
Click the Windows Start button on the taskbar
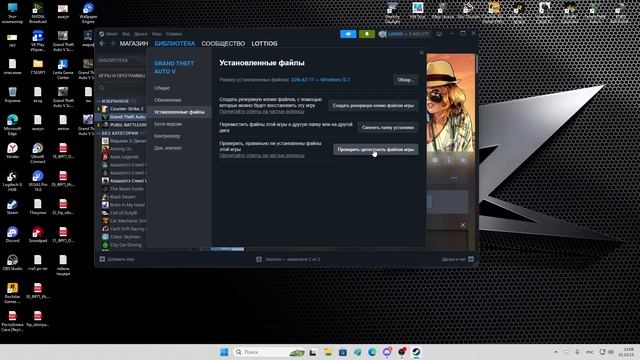tap(224, 352)
